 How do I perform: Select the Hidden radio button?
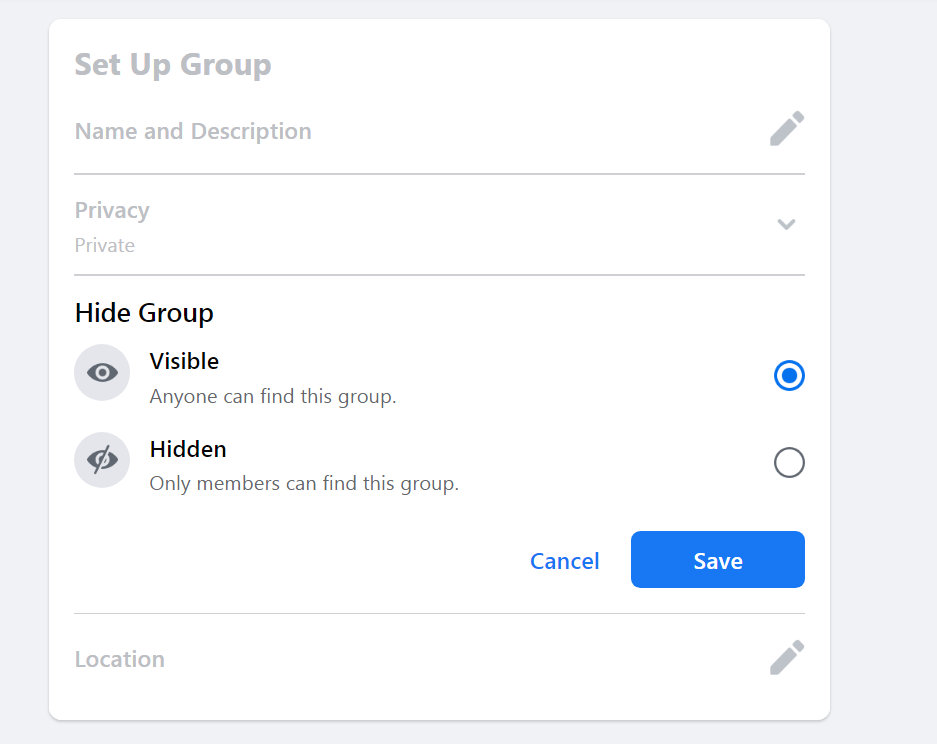(x=789, y=463)
